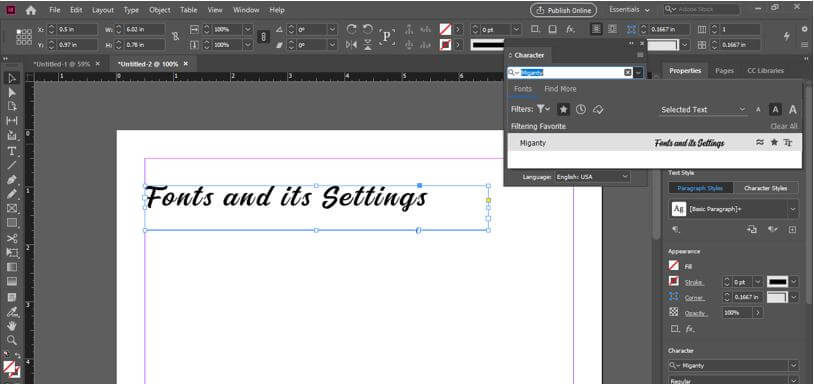Select the Paragraph Styles button
The height and width of the screenshot is (384, 814).
coord(700,188)
